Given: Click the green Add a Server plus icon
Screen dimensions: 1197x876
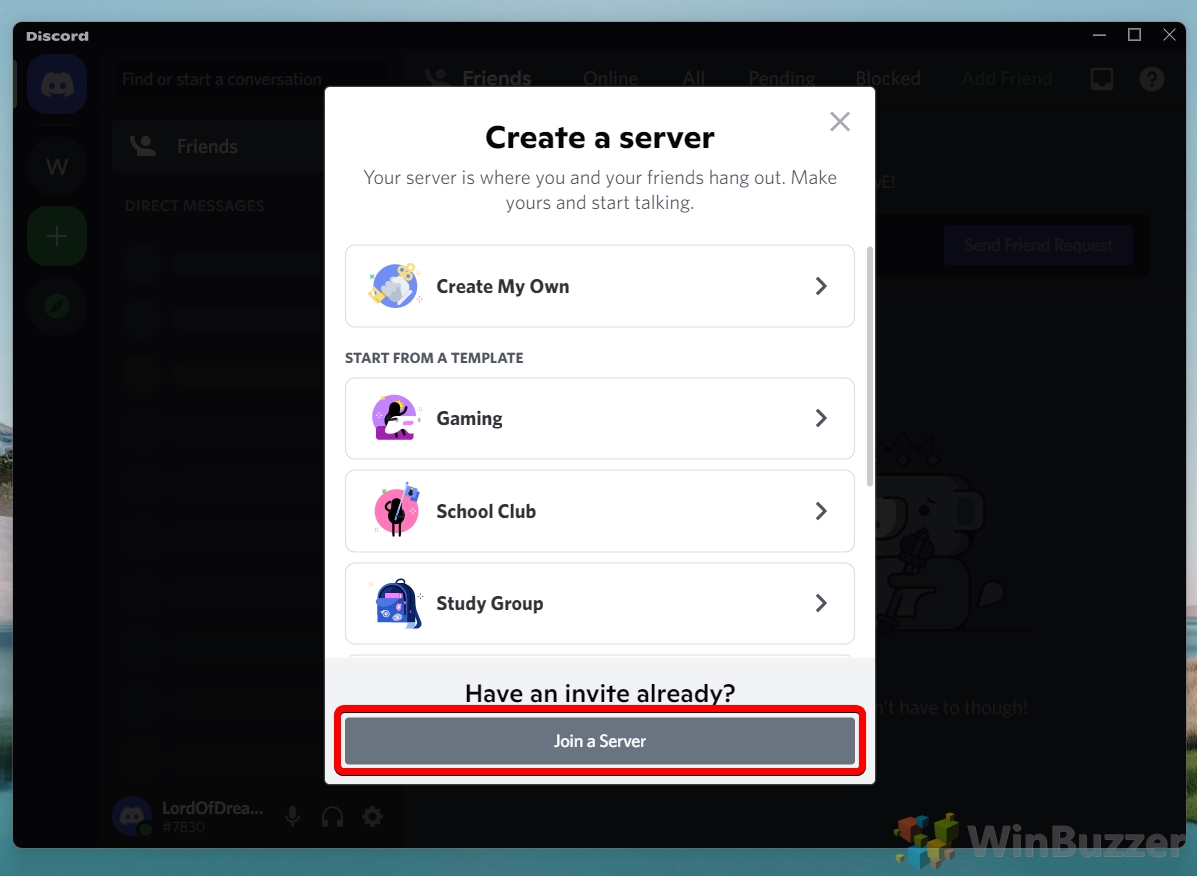Looking at the screenshot, I should (x=56, y=236).
